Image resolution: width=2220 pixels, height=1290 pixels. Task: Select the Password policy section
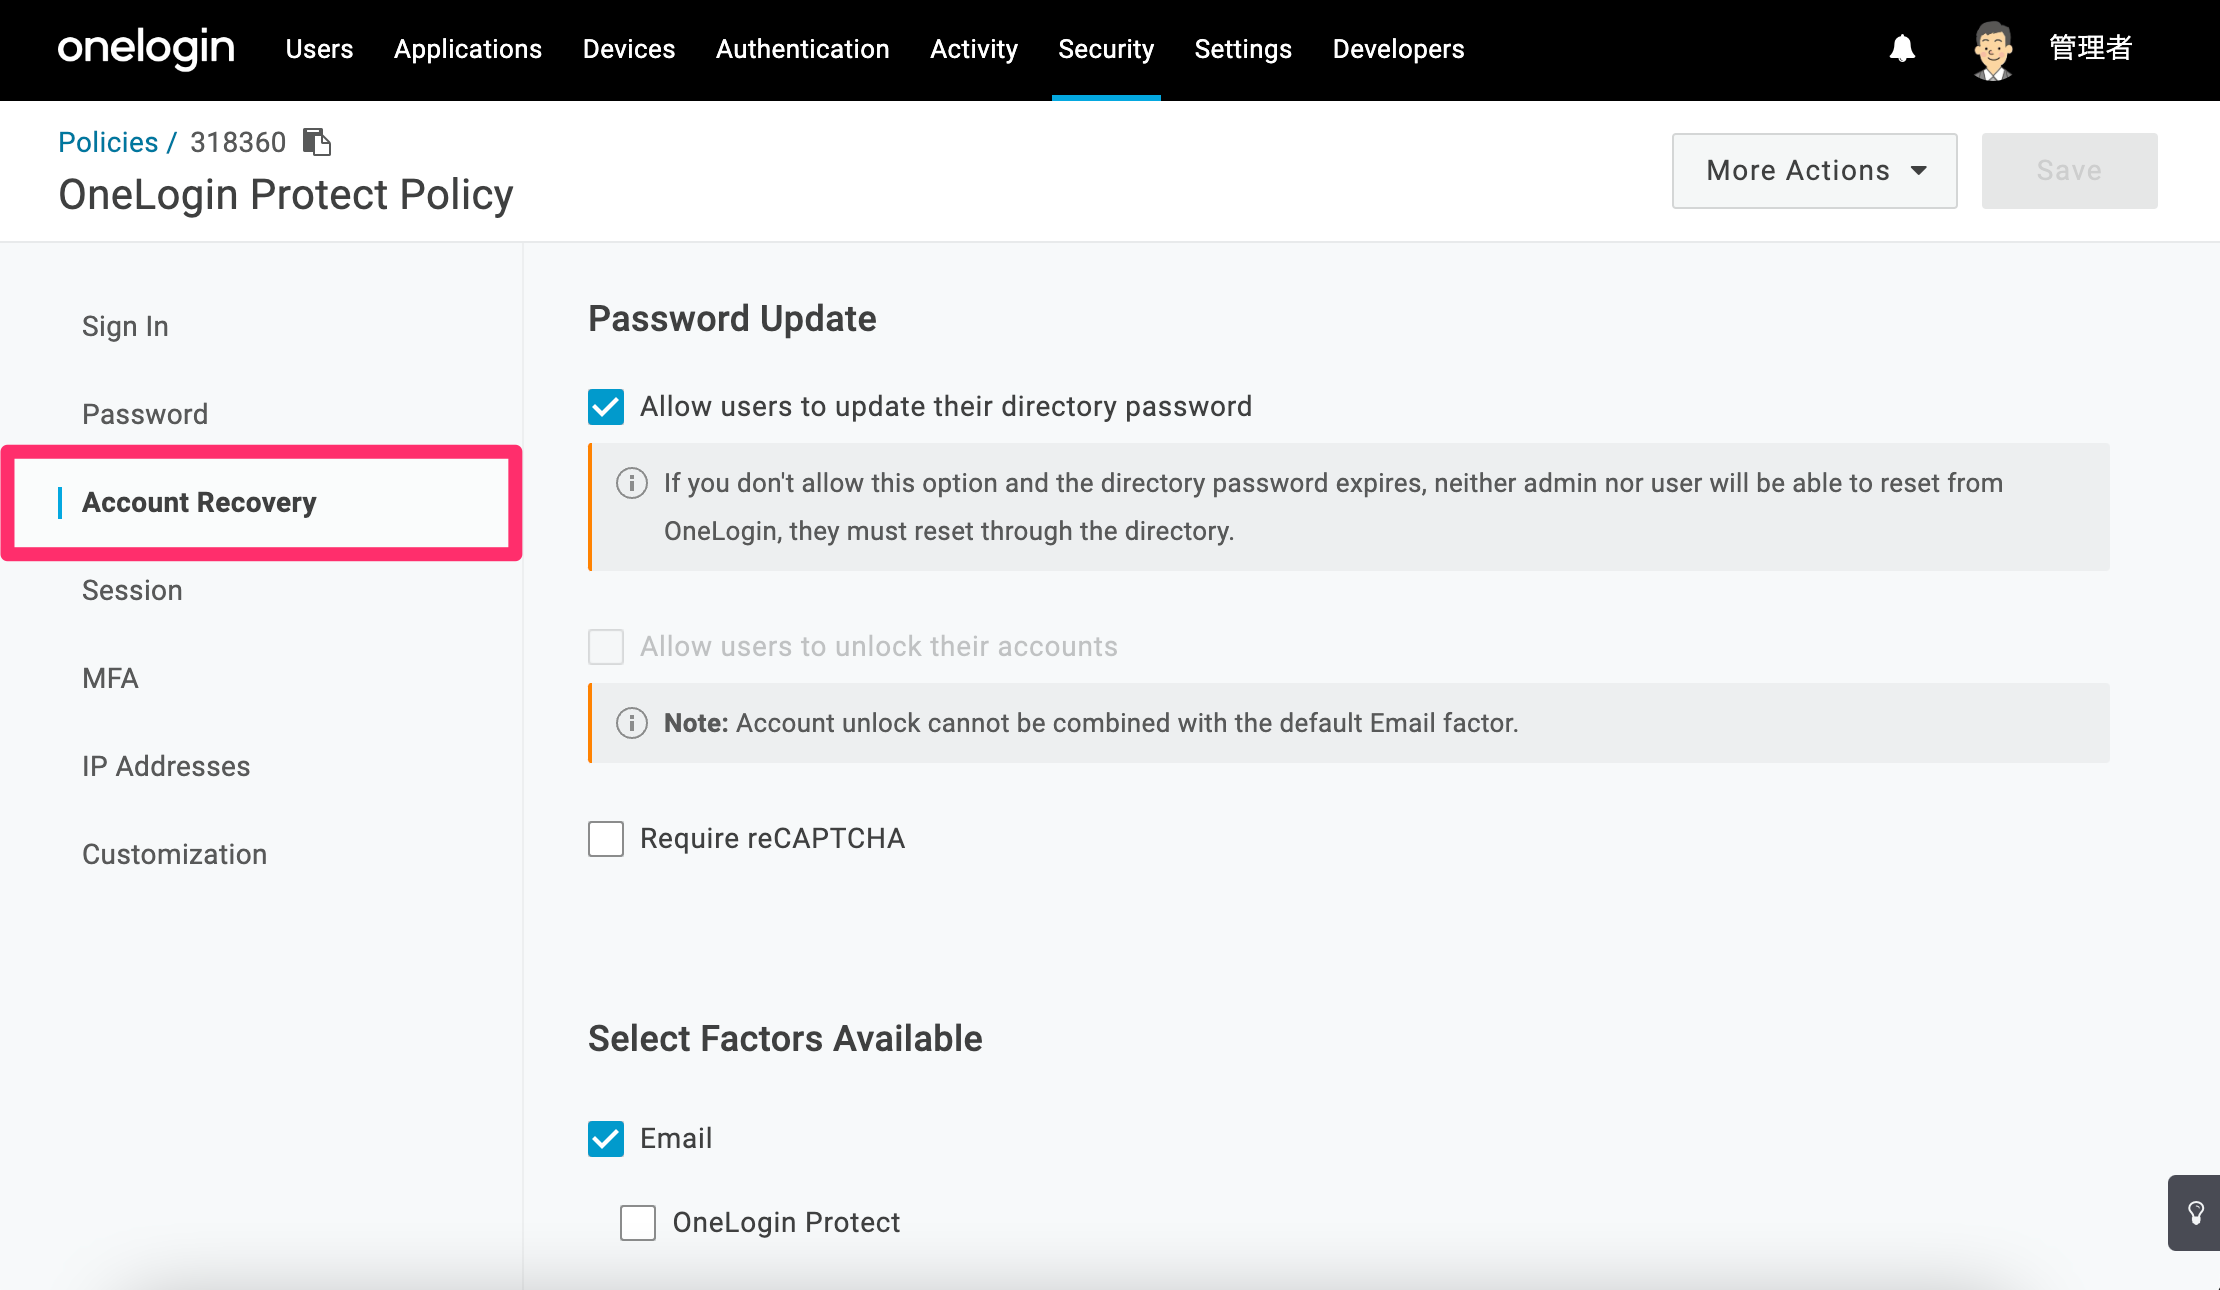pyautogui.click(x=145, y=414)
